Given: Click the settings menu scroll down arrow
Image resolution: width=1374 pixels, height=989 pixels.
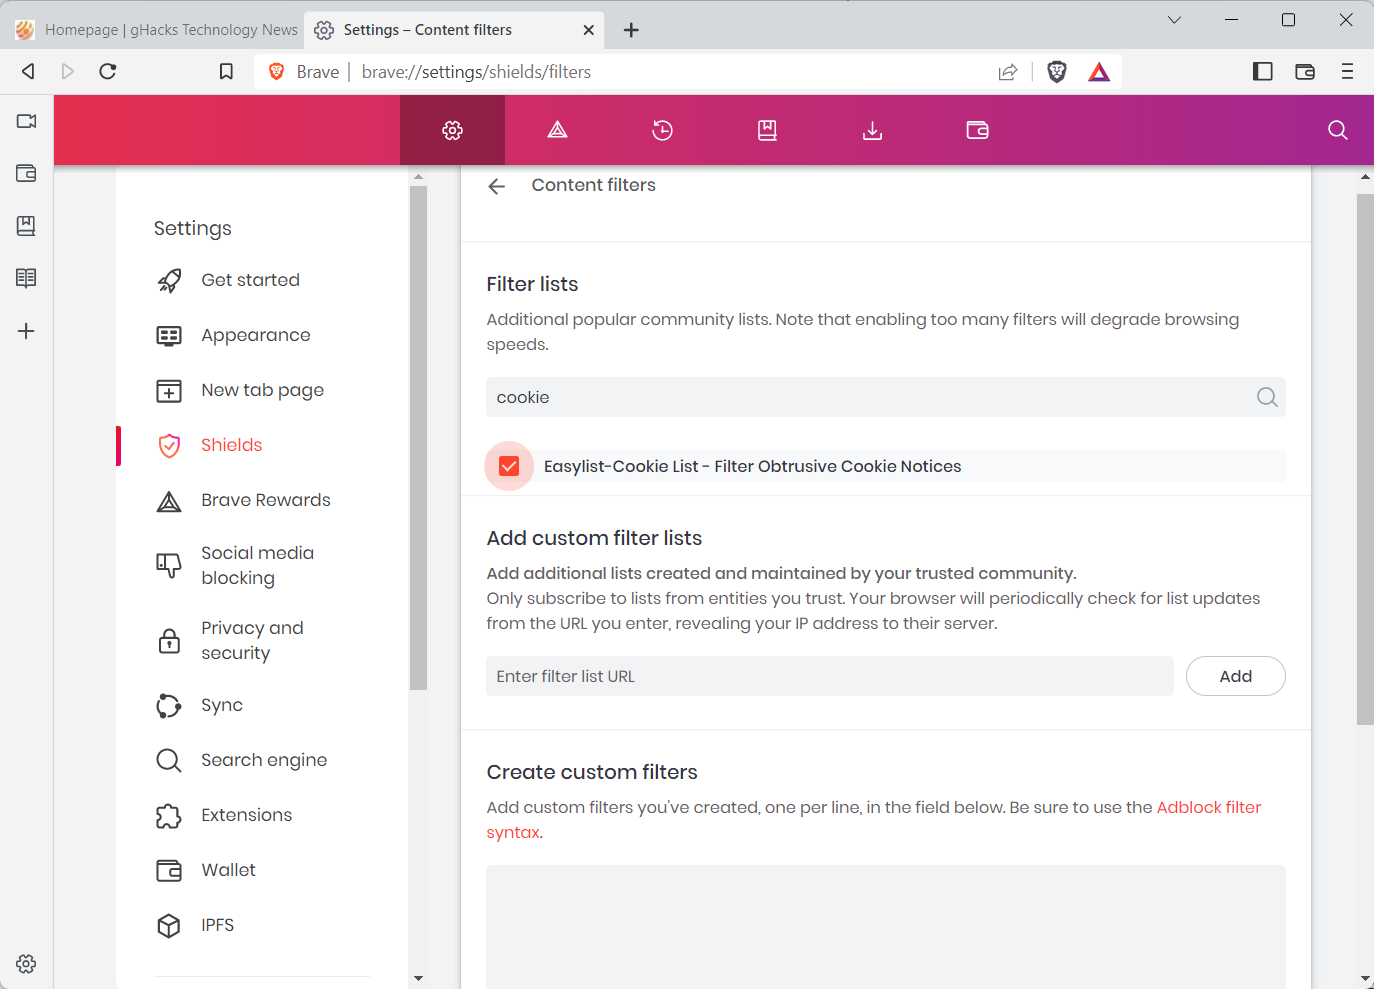Looking at the screenshot, I should click(x=418, y=979).
